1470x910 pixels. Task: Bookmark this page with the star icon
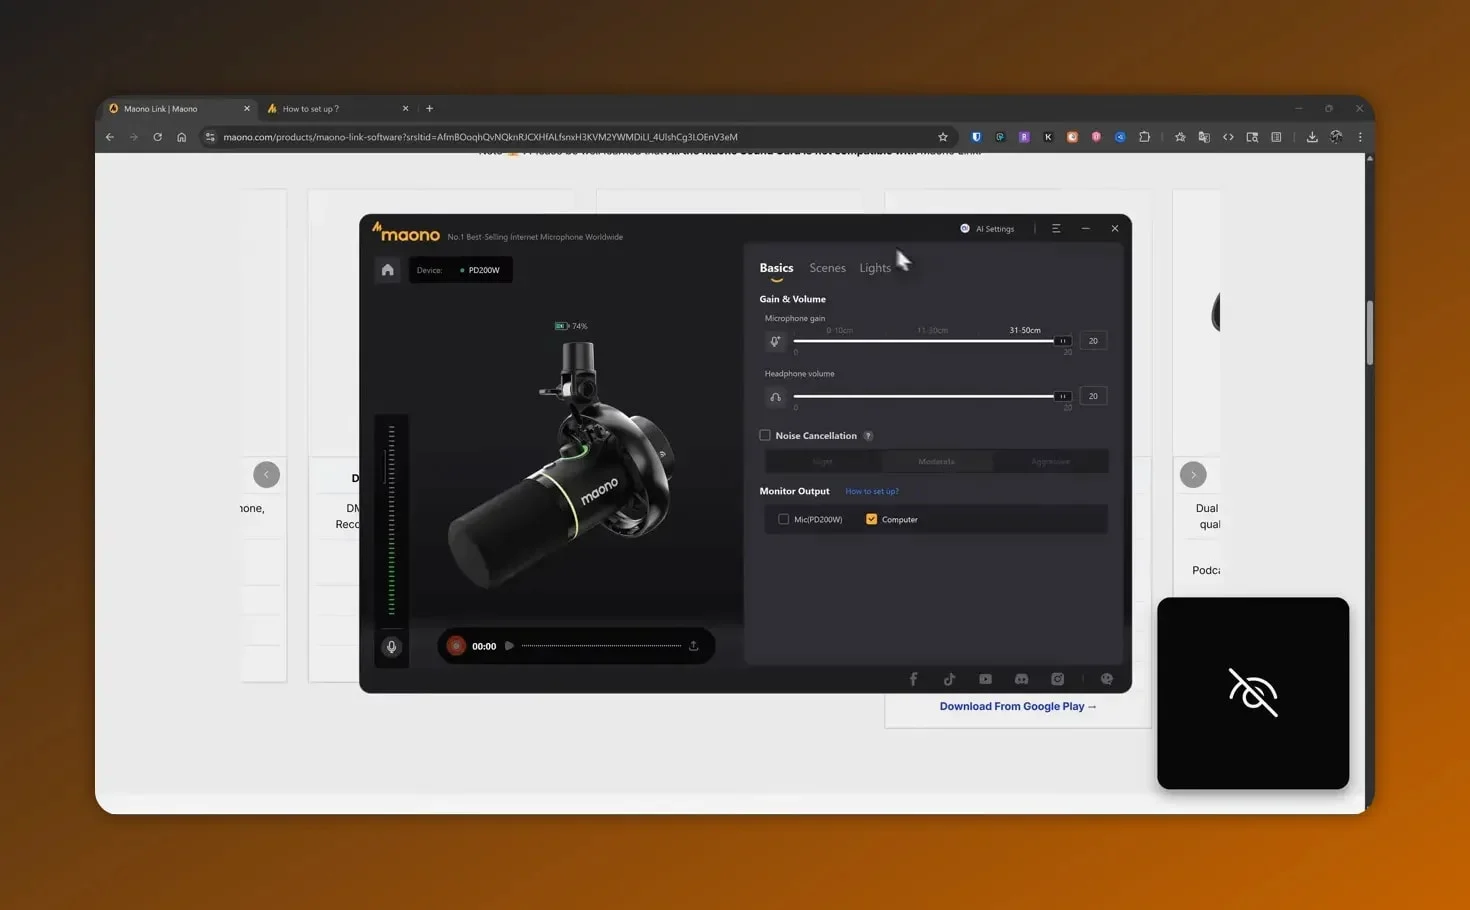[x=942, y=137]
